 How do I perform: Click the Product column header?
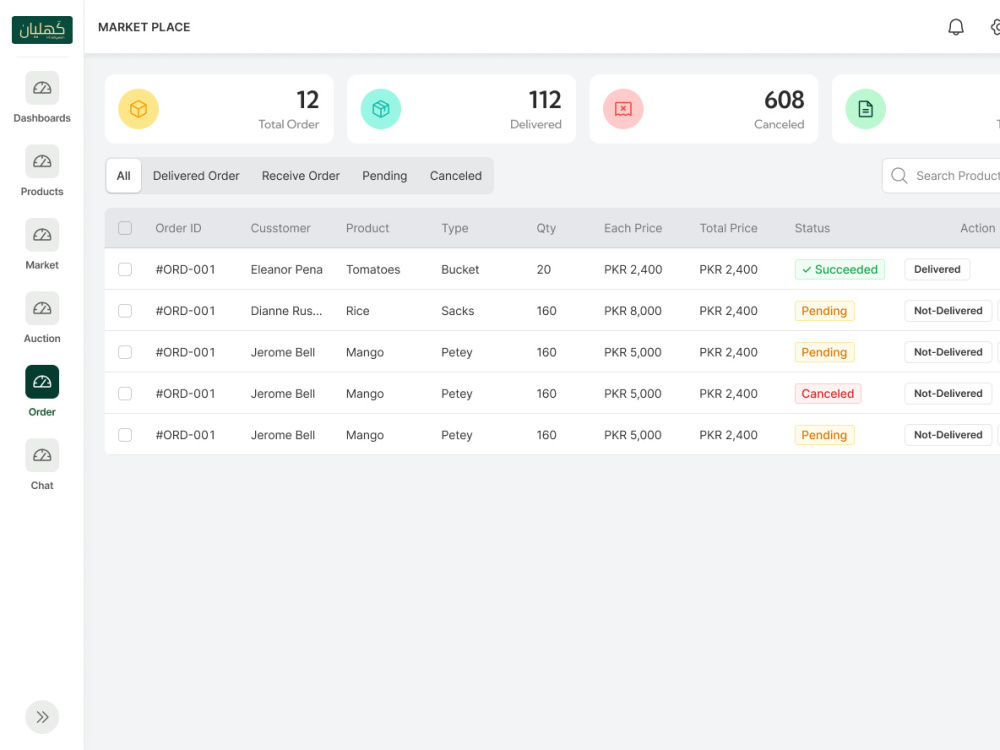pyautogui.click(x=367, y=228)
